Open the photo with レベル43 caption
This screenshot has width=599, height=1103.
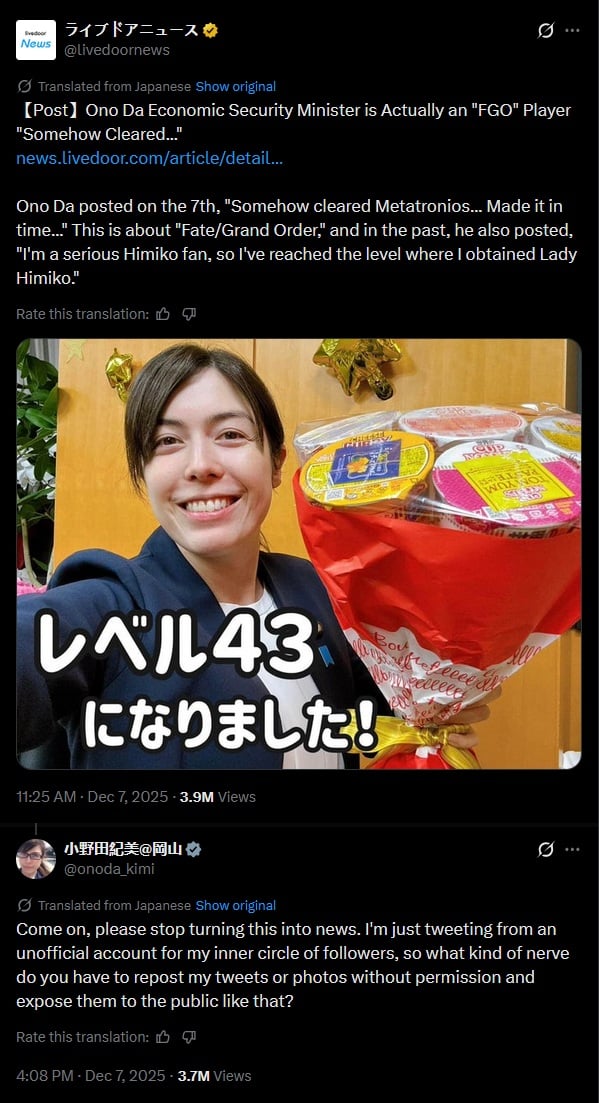point(299,554)
